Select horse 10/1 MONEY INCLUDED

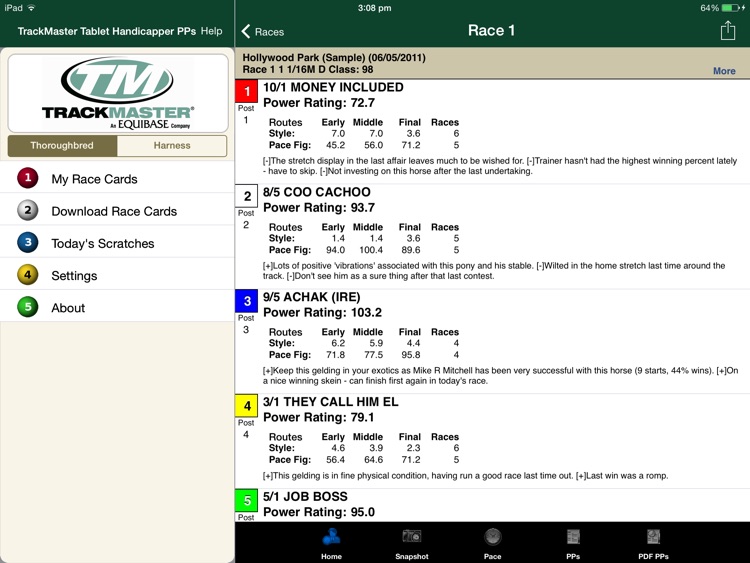[x=333, y=87]
